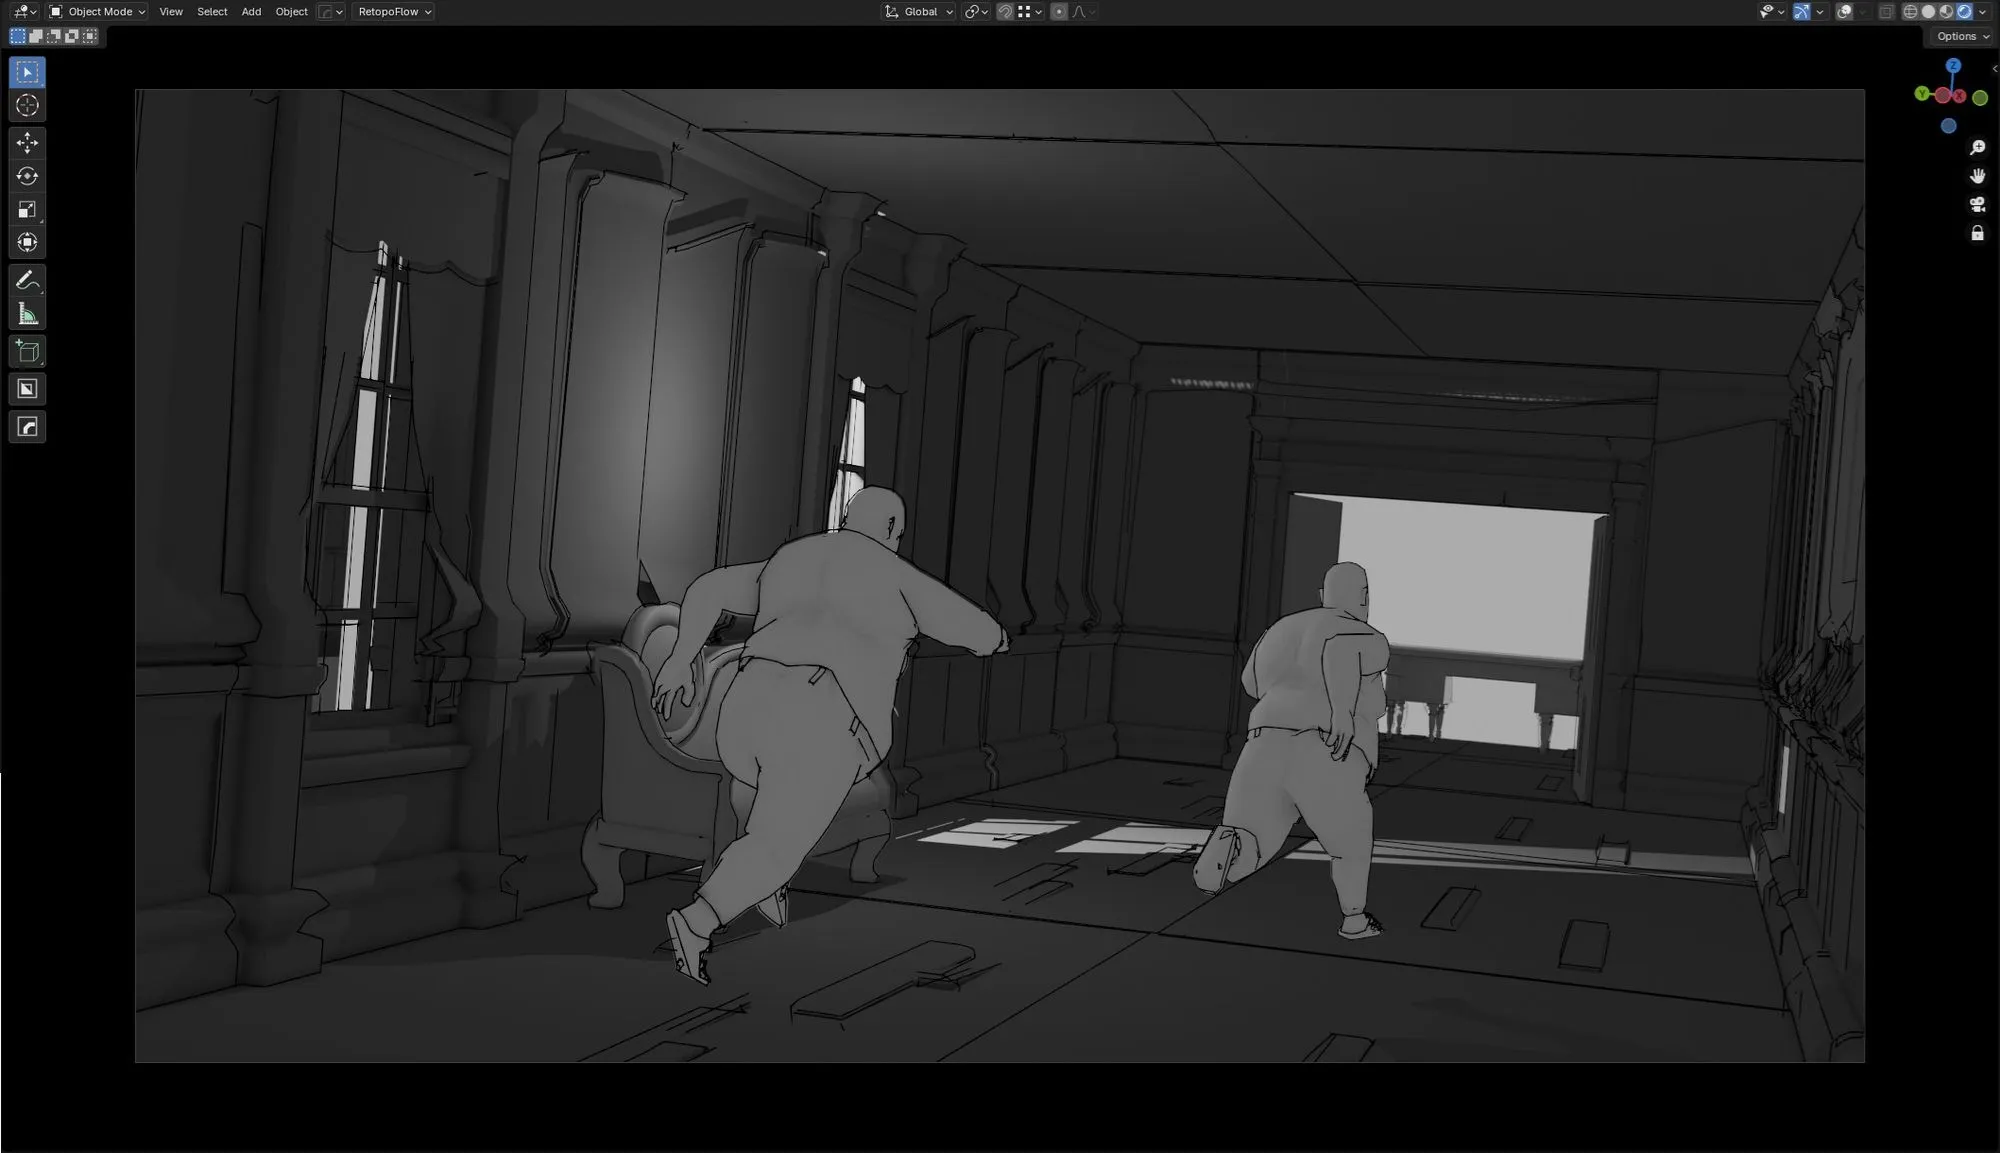Open the editor type dropdown

click(x=25, y=12)
